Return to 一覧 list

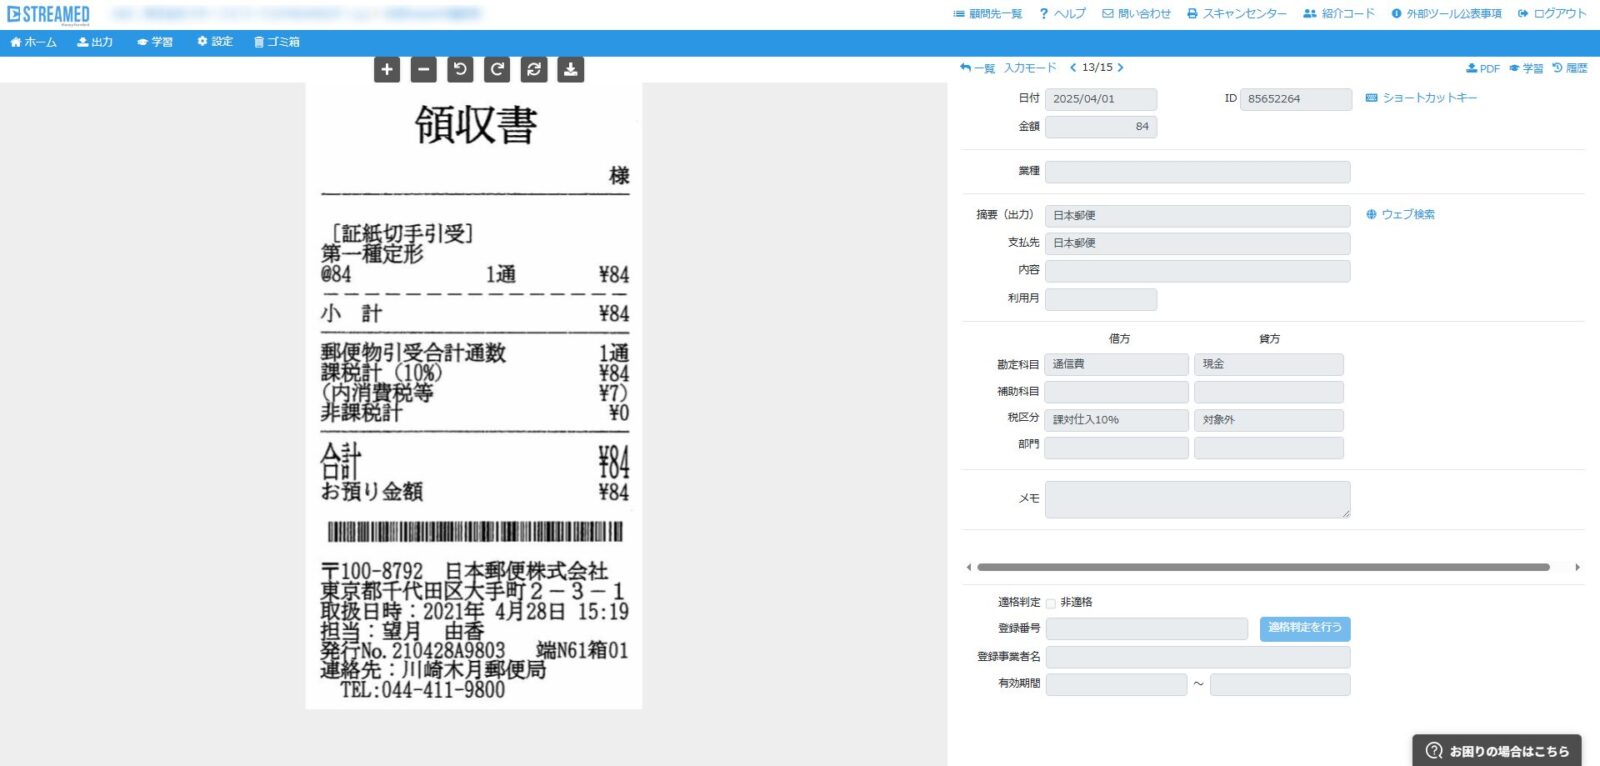tap(977, 68)
